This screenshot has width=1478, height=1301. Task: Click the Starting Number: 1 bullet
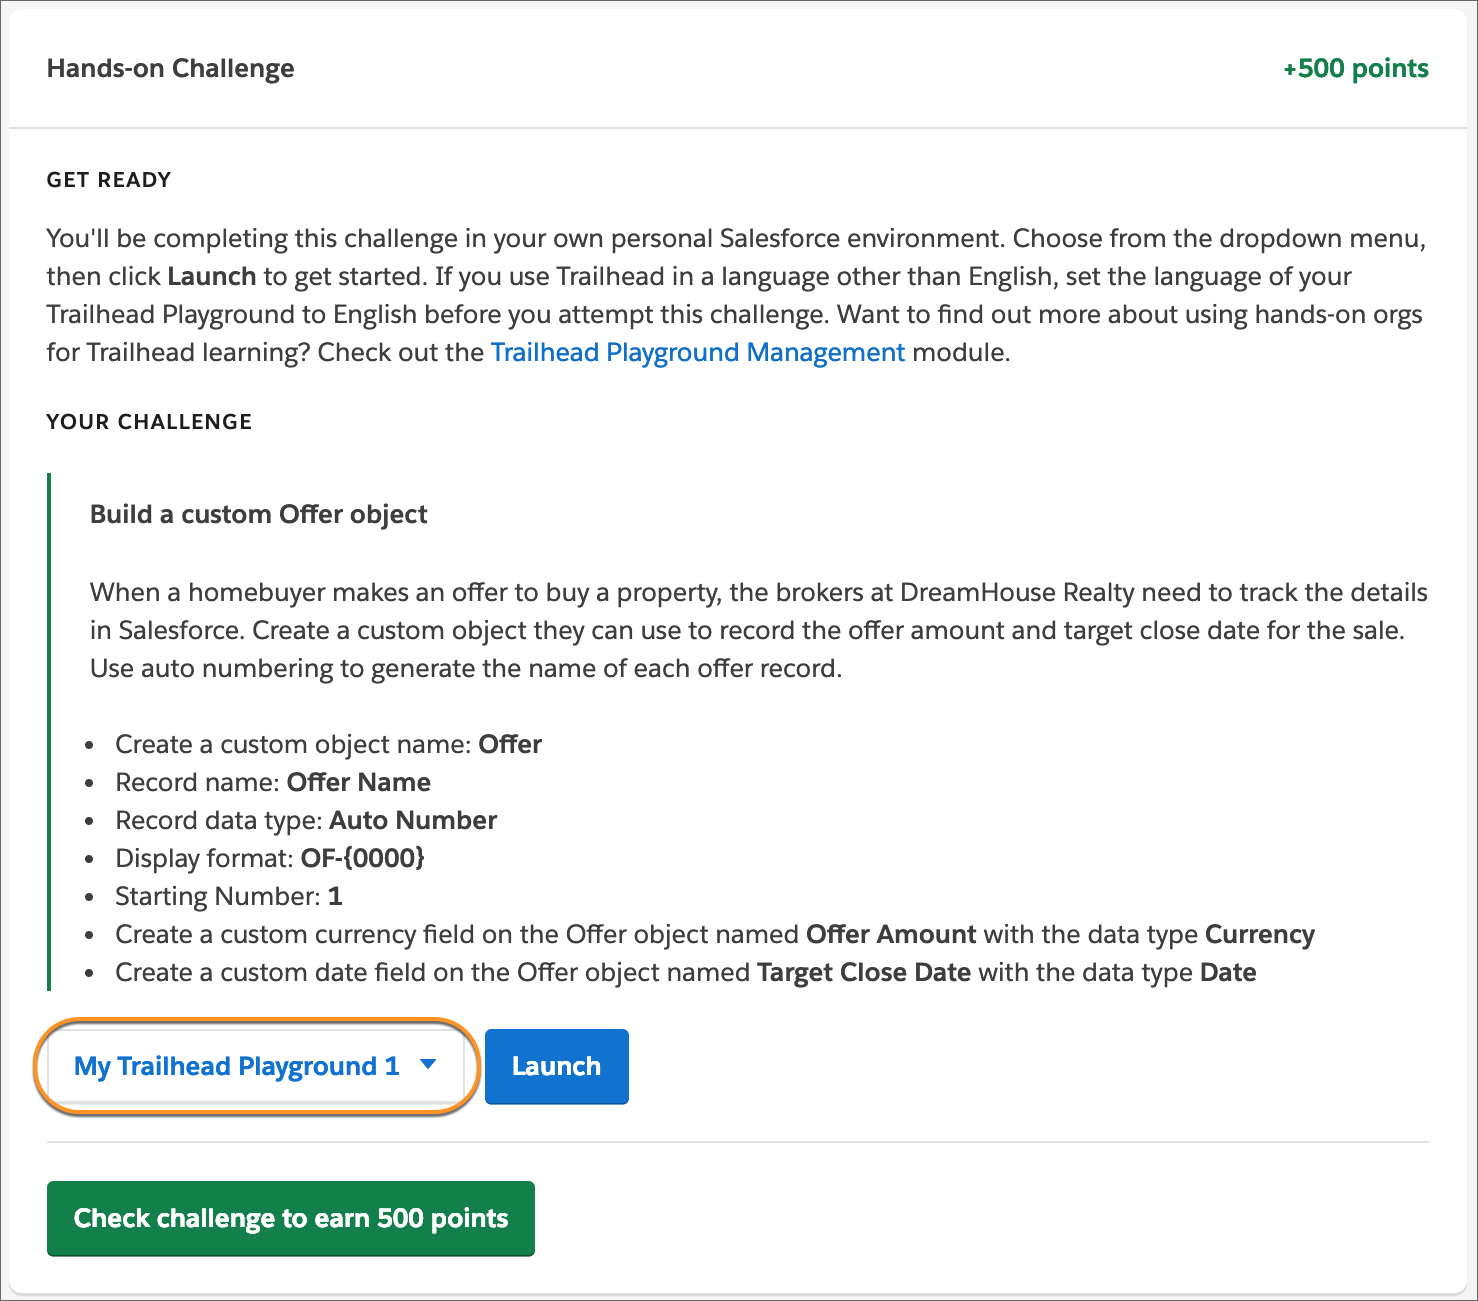point(229,896)
